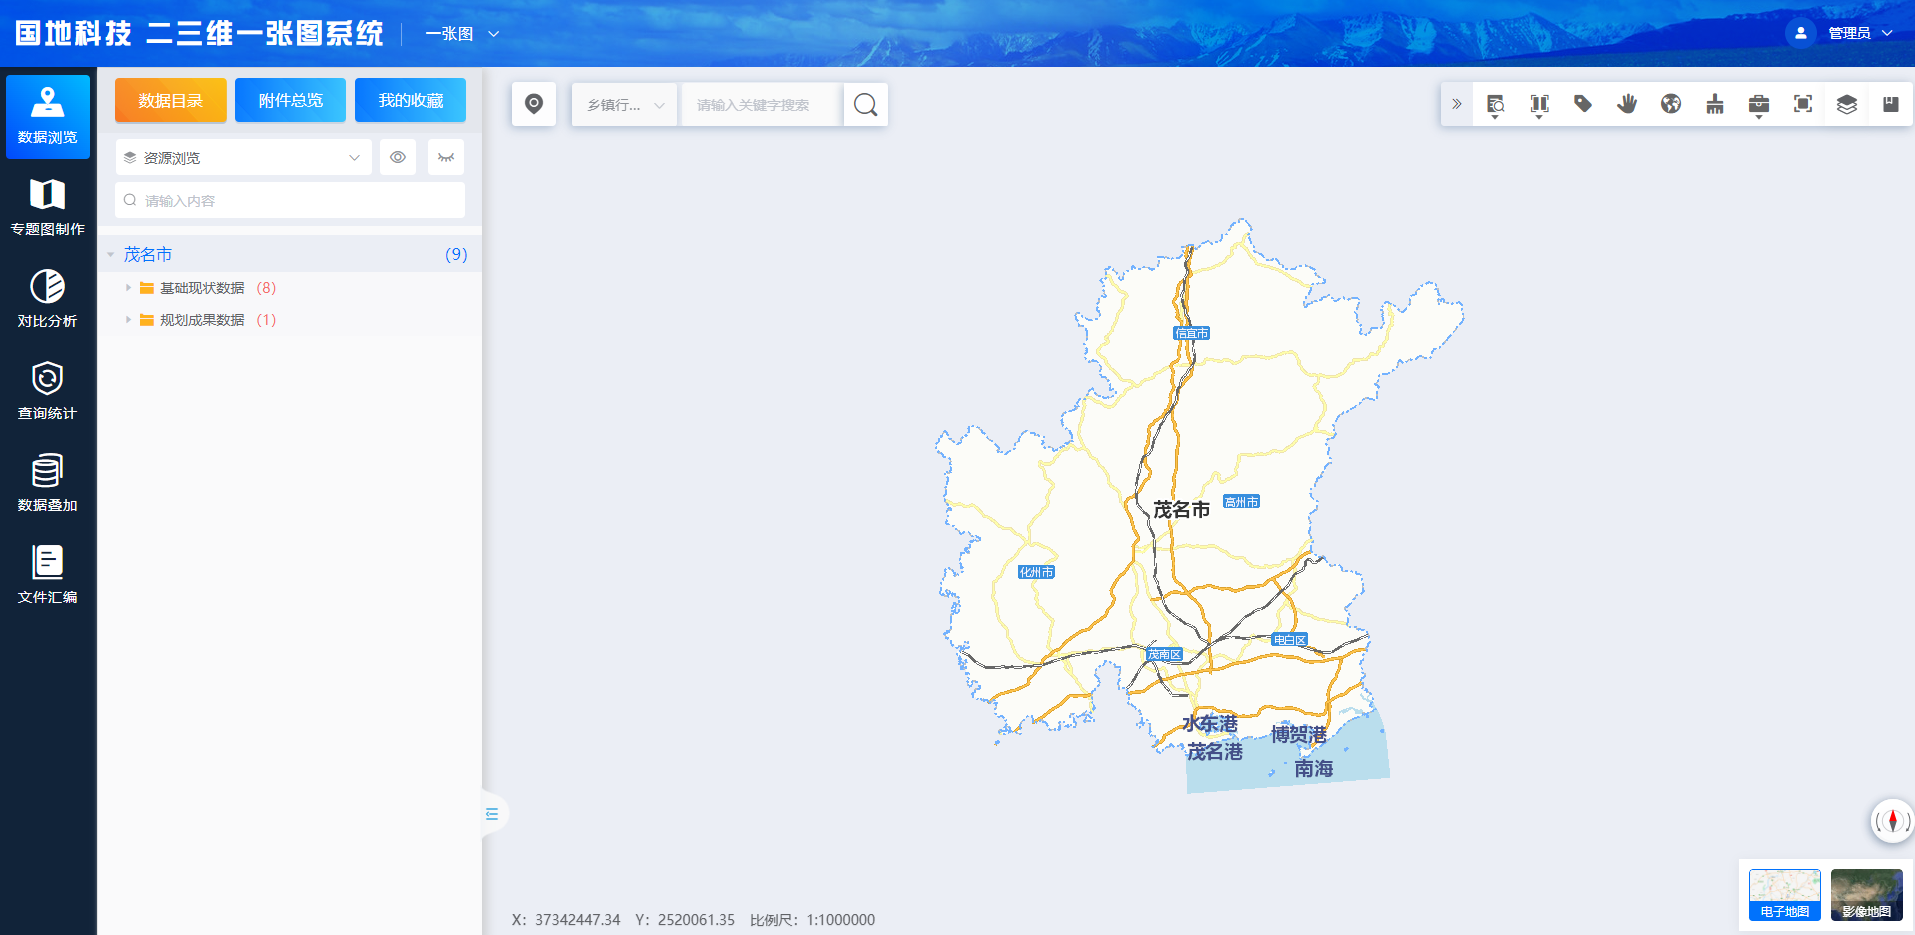Click the clear brush tool

point(1715,104)
